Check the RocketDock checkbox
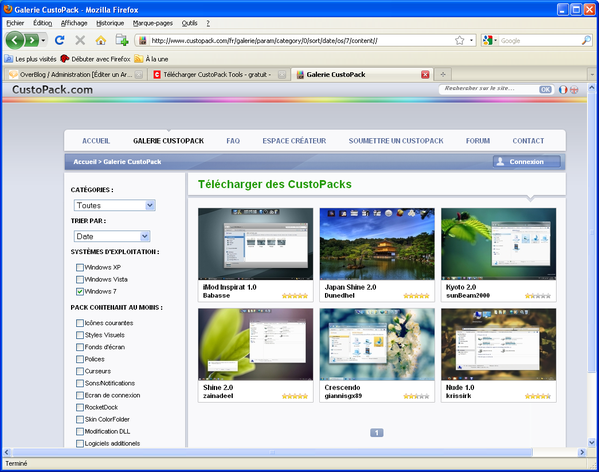This screenshot has width=599, height=472. pyautogui.click(x=80, y=407)
